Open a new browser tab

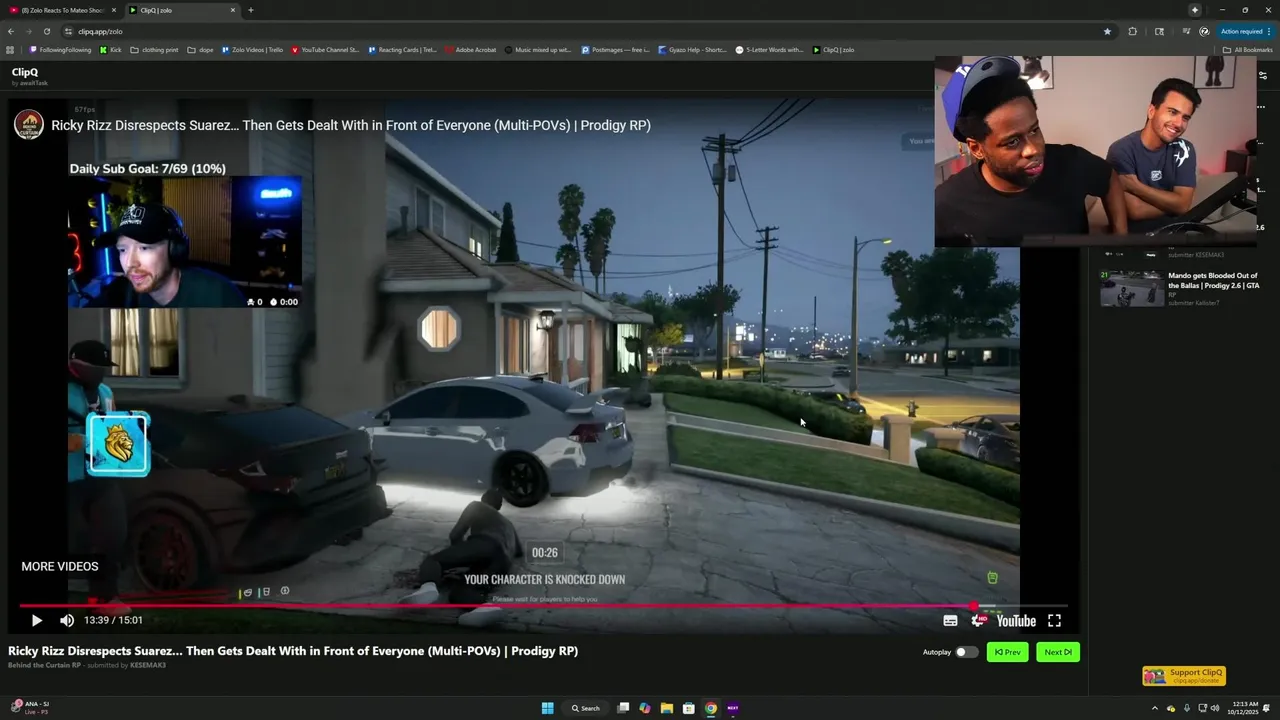250,10
